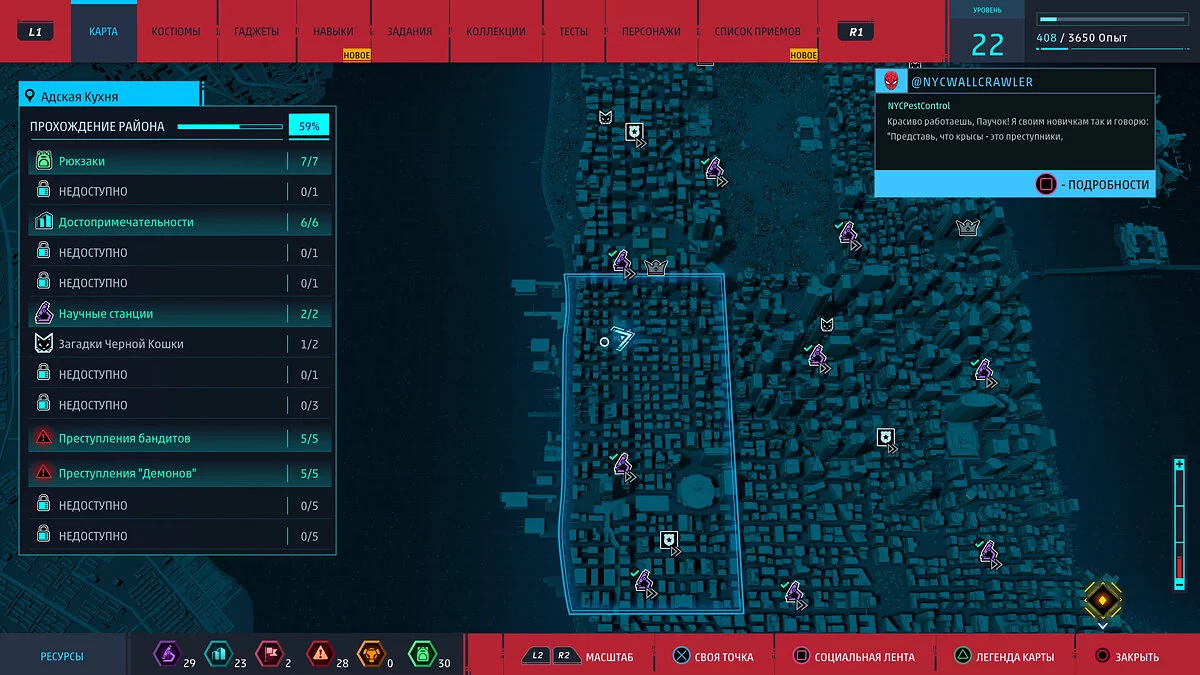Open the СПИСОК ПРИЕМОВ tab
This screenshot has width=1200, height=675.
click(758, 31)
